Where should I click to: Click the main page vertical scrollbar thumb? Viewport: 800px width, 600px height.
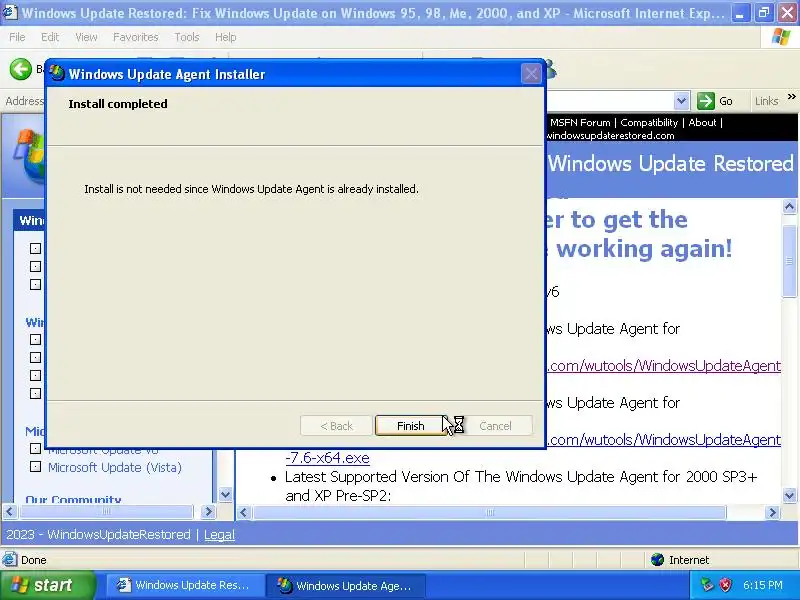[789, 261]
